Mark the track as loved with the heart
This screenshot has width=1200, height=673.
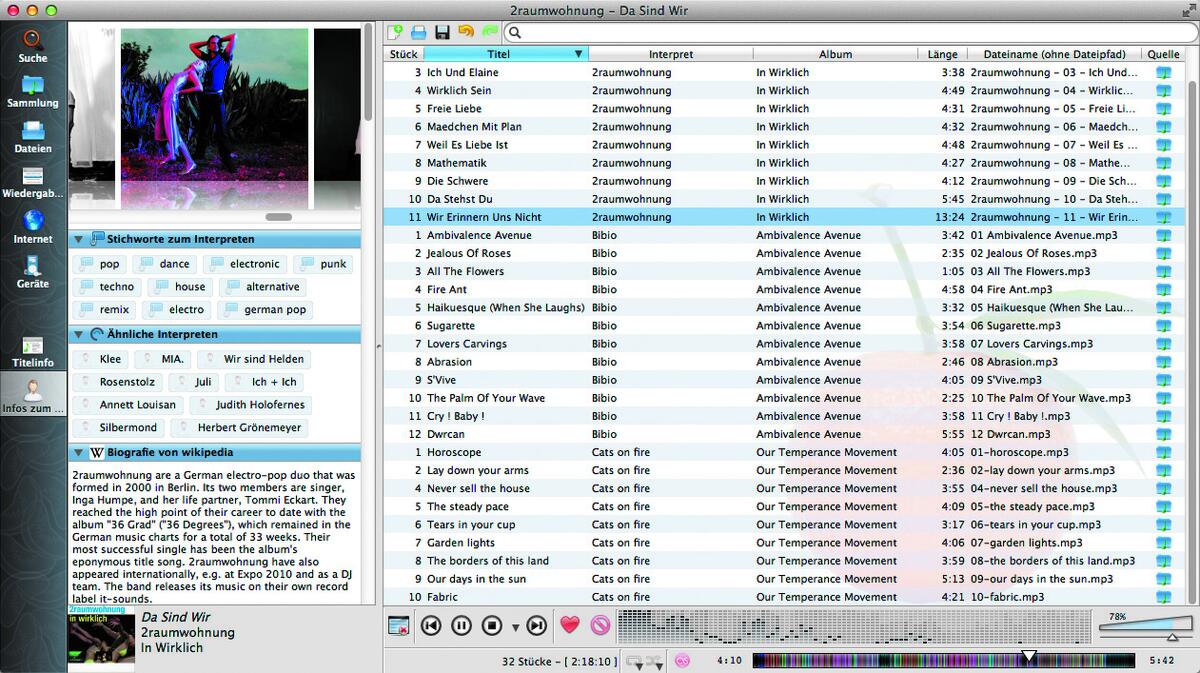[569, 626]
